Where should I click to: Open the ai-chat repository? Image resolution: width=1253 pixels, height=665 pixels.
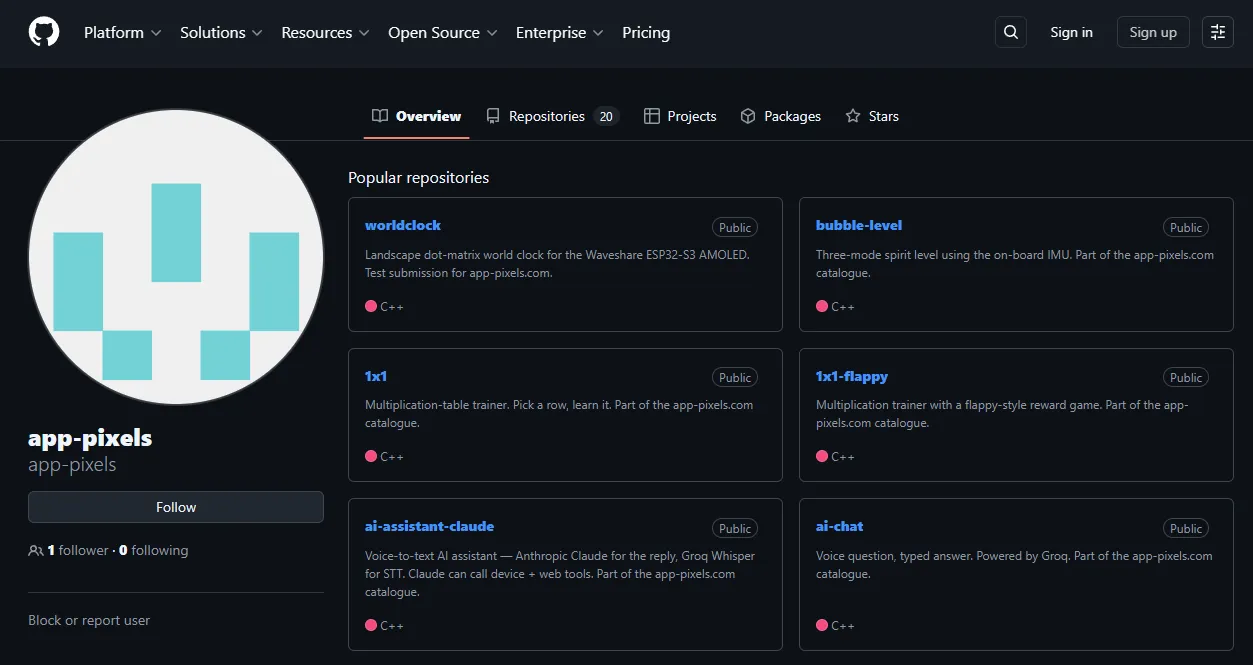pyautogui.click(x=839, y=526)
